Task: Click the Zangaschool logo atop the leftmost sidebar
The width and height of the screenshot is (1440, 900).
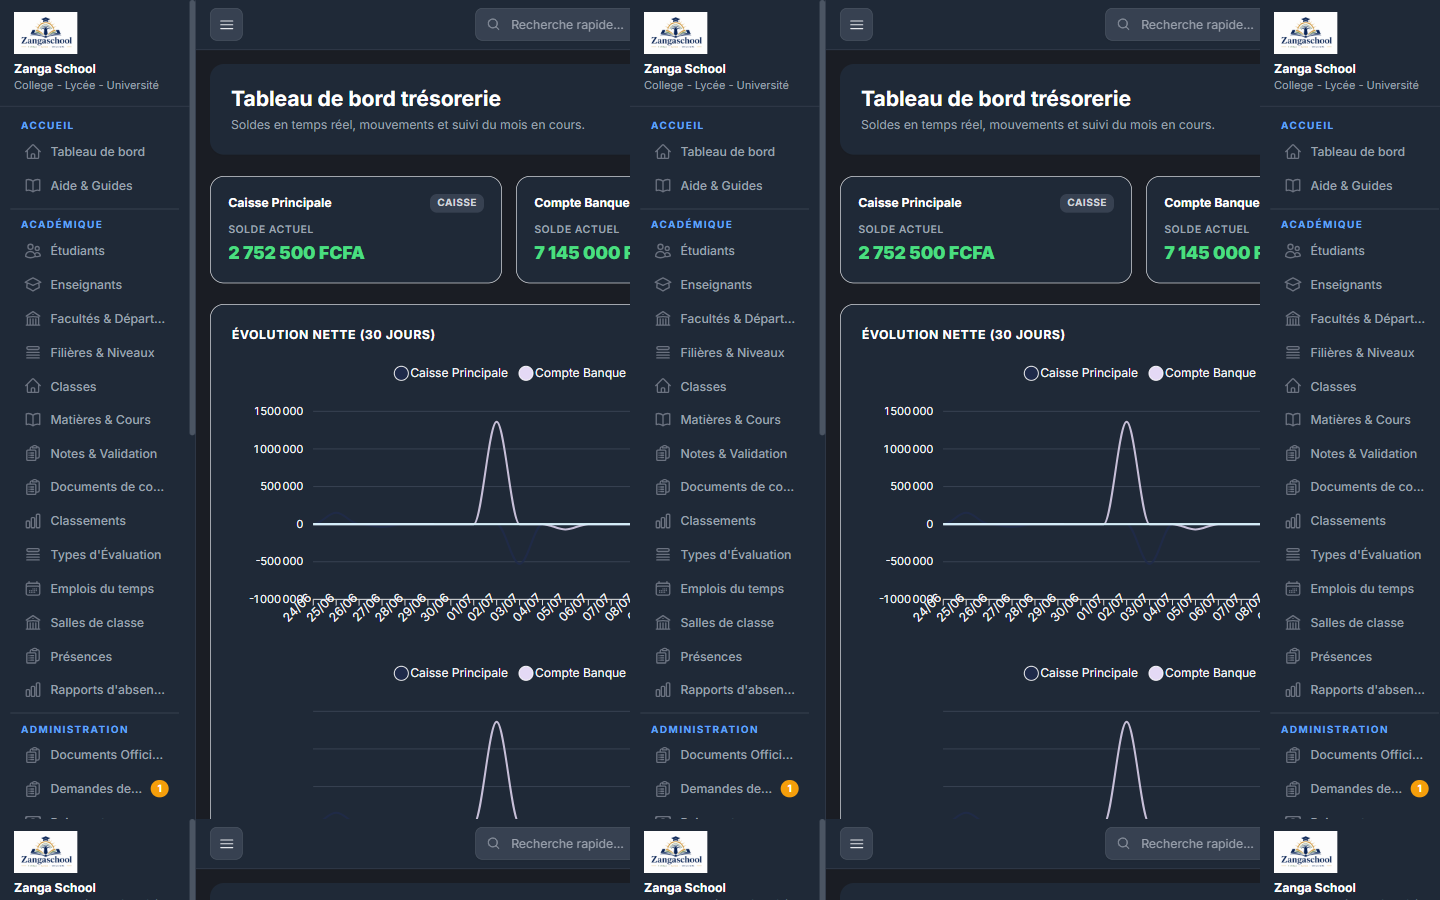Action: (46, 33)
